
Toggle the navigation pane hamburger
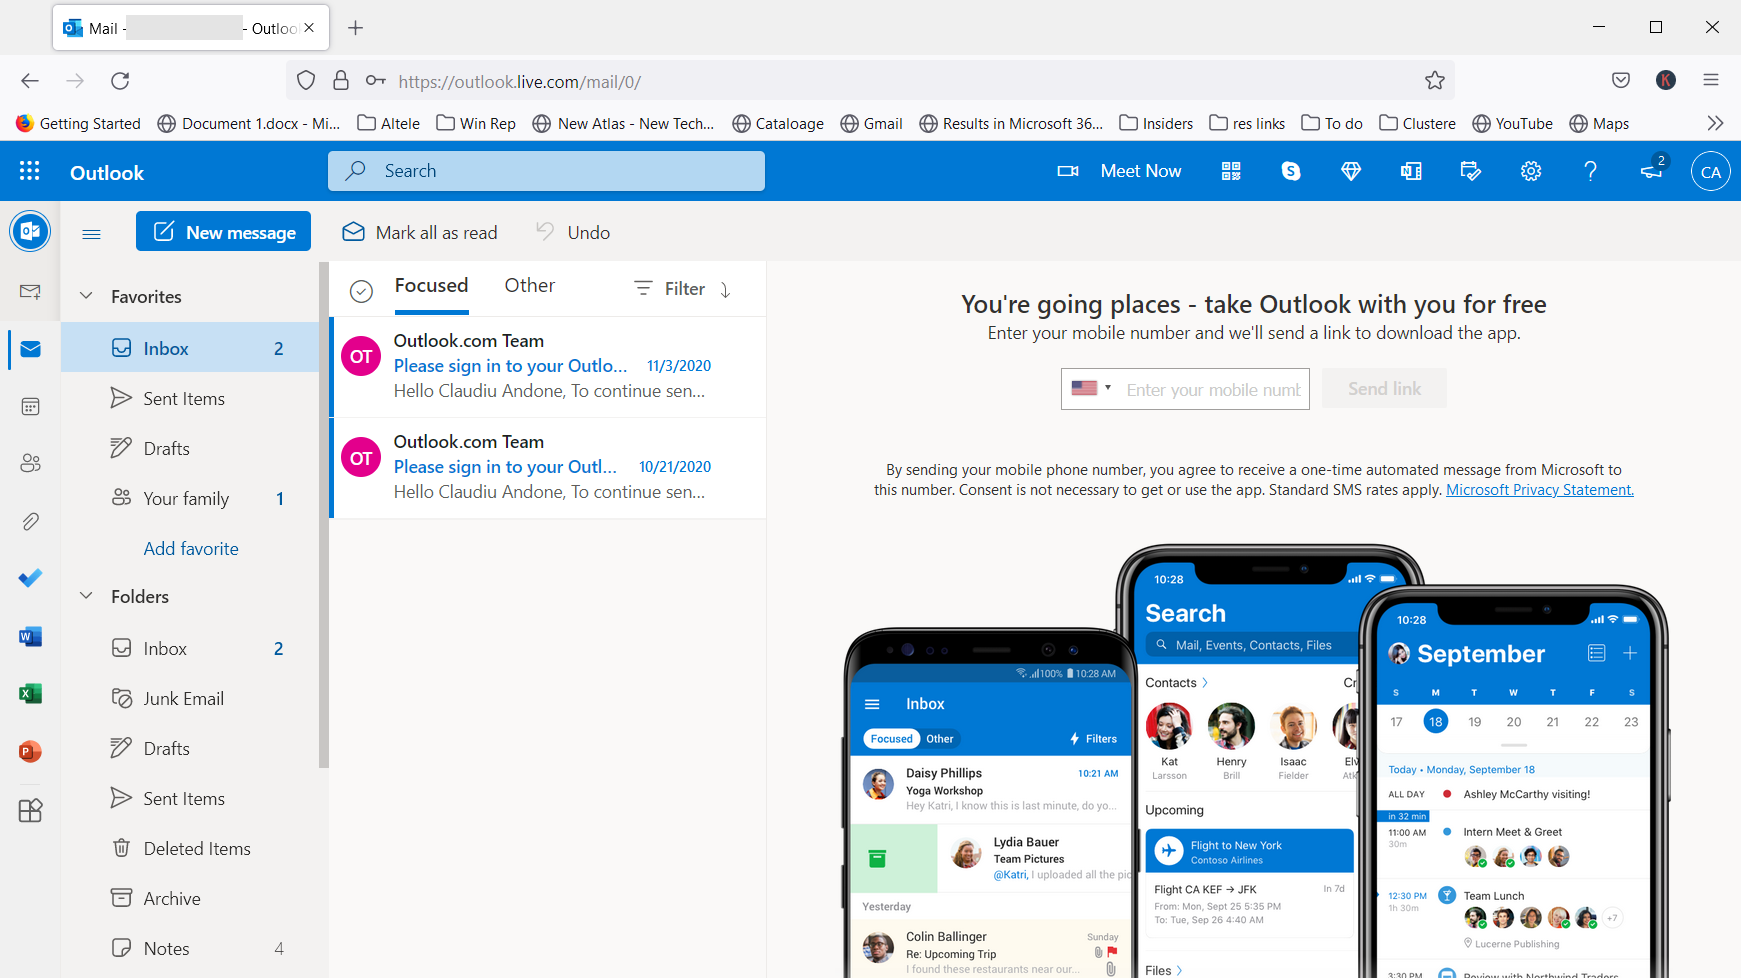pyautogui.click(x=91, y=233)
